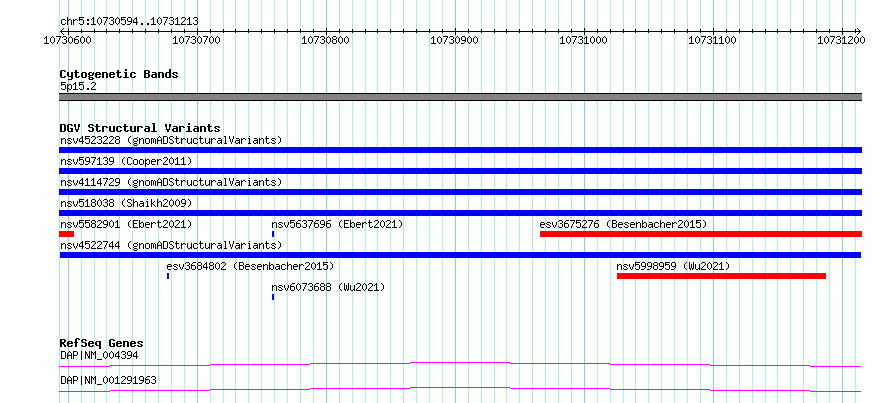Image resolution: width=890 pixels, height=403 pixels.
Task: Click ruler position 10731200
Action: point(841,40)
